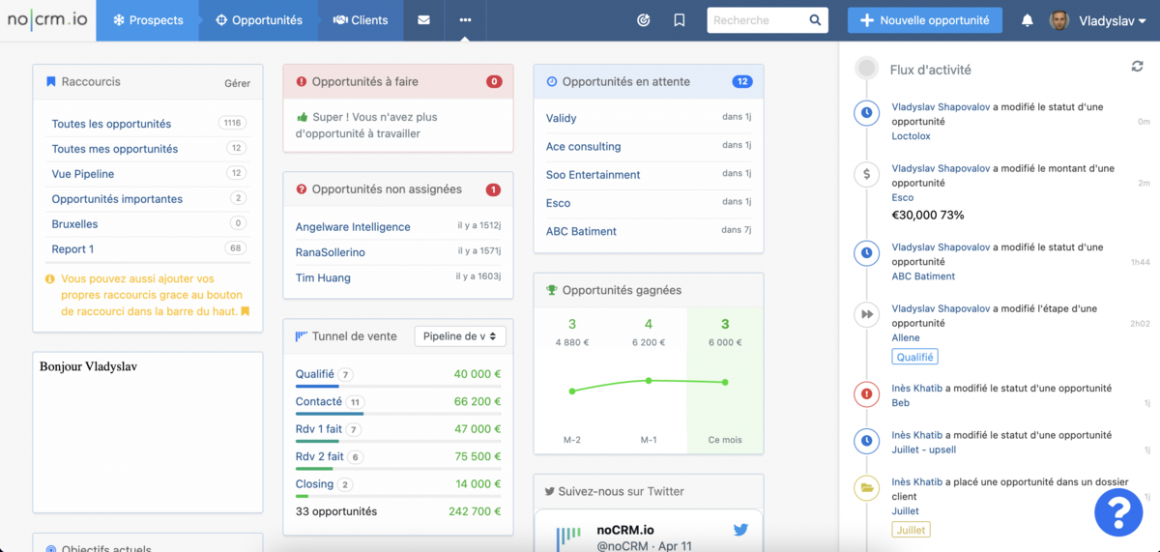Expand the Pipeline de vente dropdown
The height and width of the screenshot is (552, 1160).
click(460, 336)
